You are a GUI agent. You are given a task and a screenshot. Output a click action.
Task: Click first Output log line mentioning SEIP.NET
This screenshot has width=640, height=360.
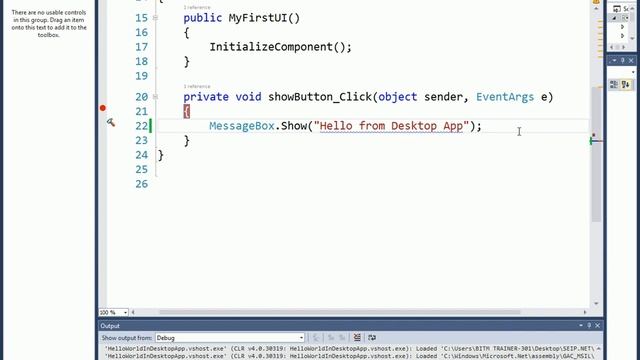pos(350,349)
